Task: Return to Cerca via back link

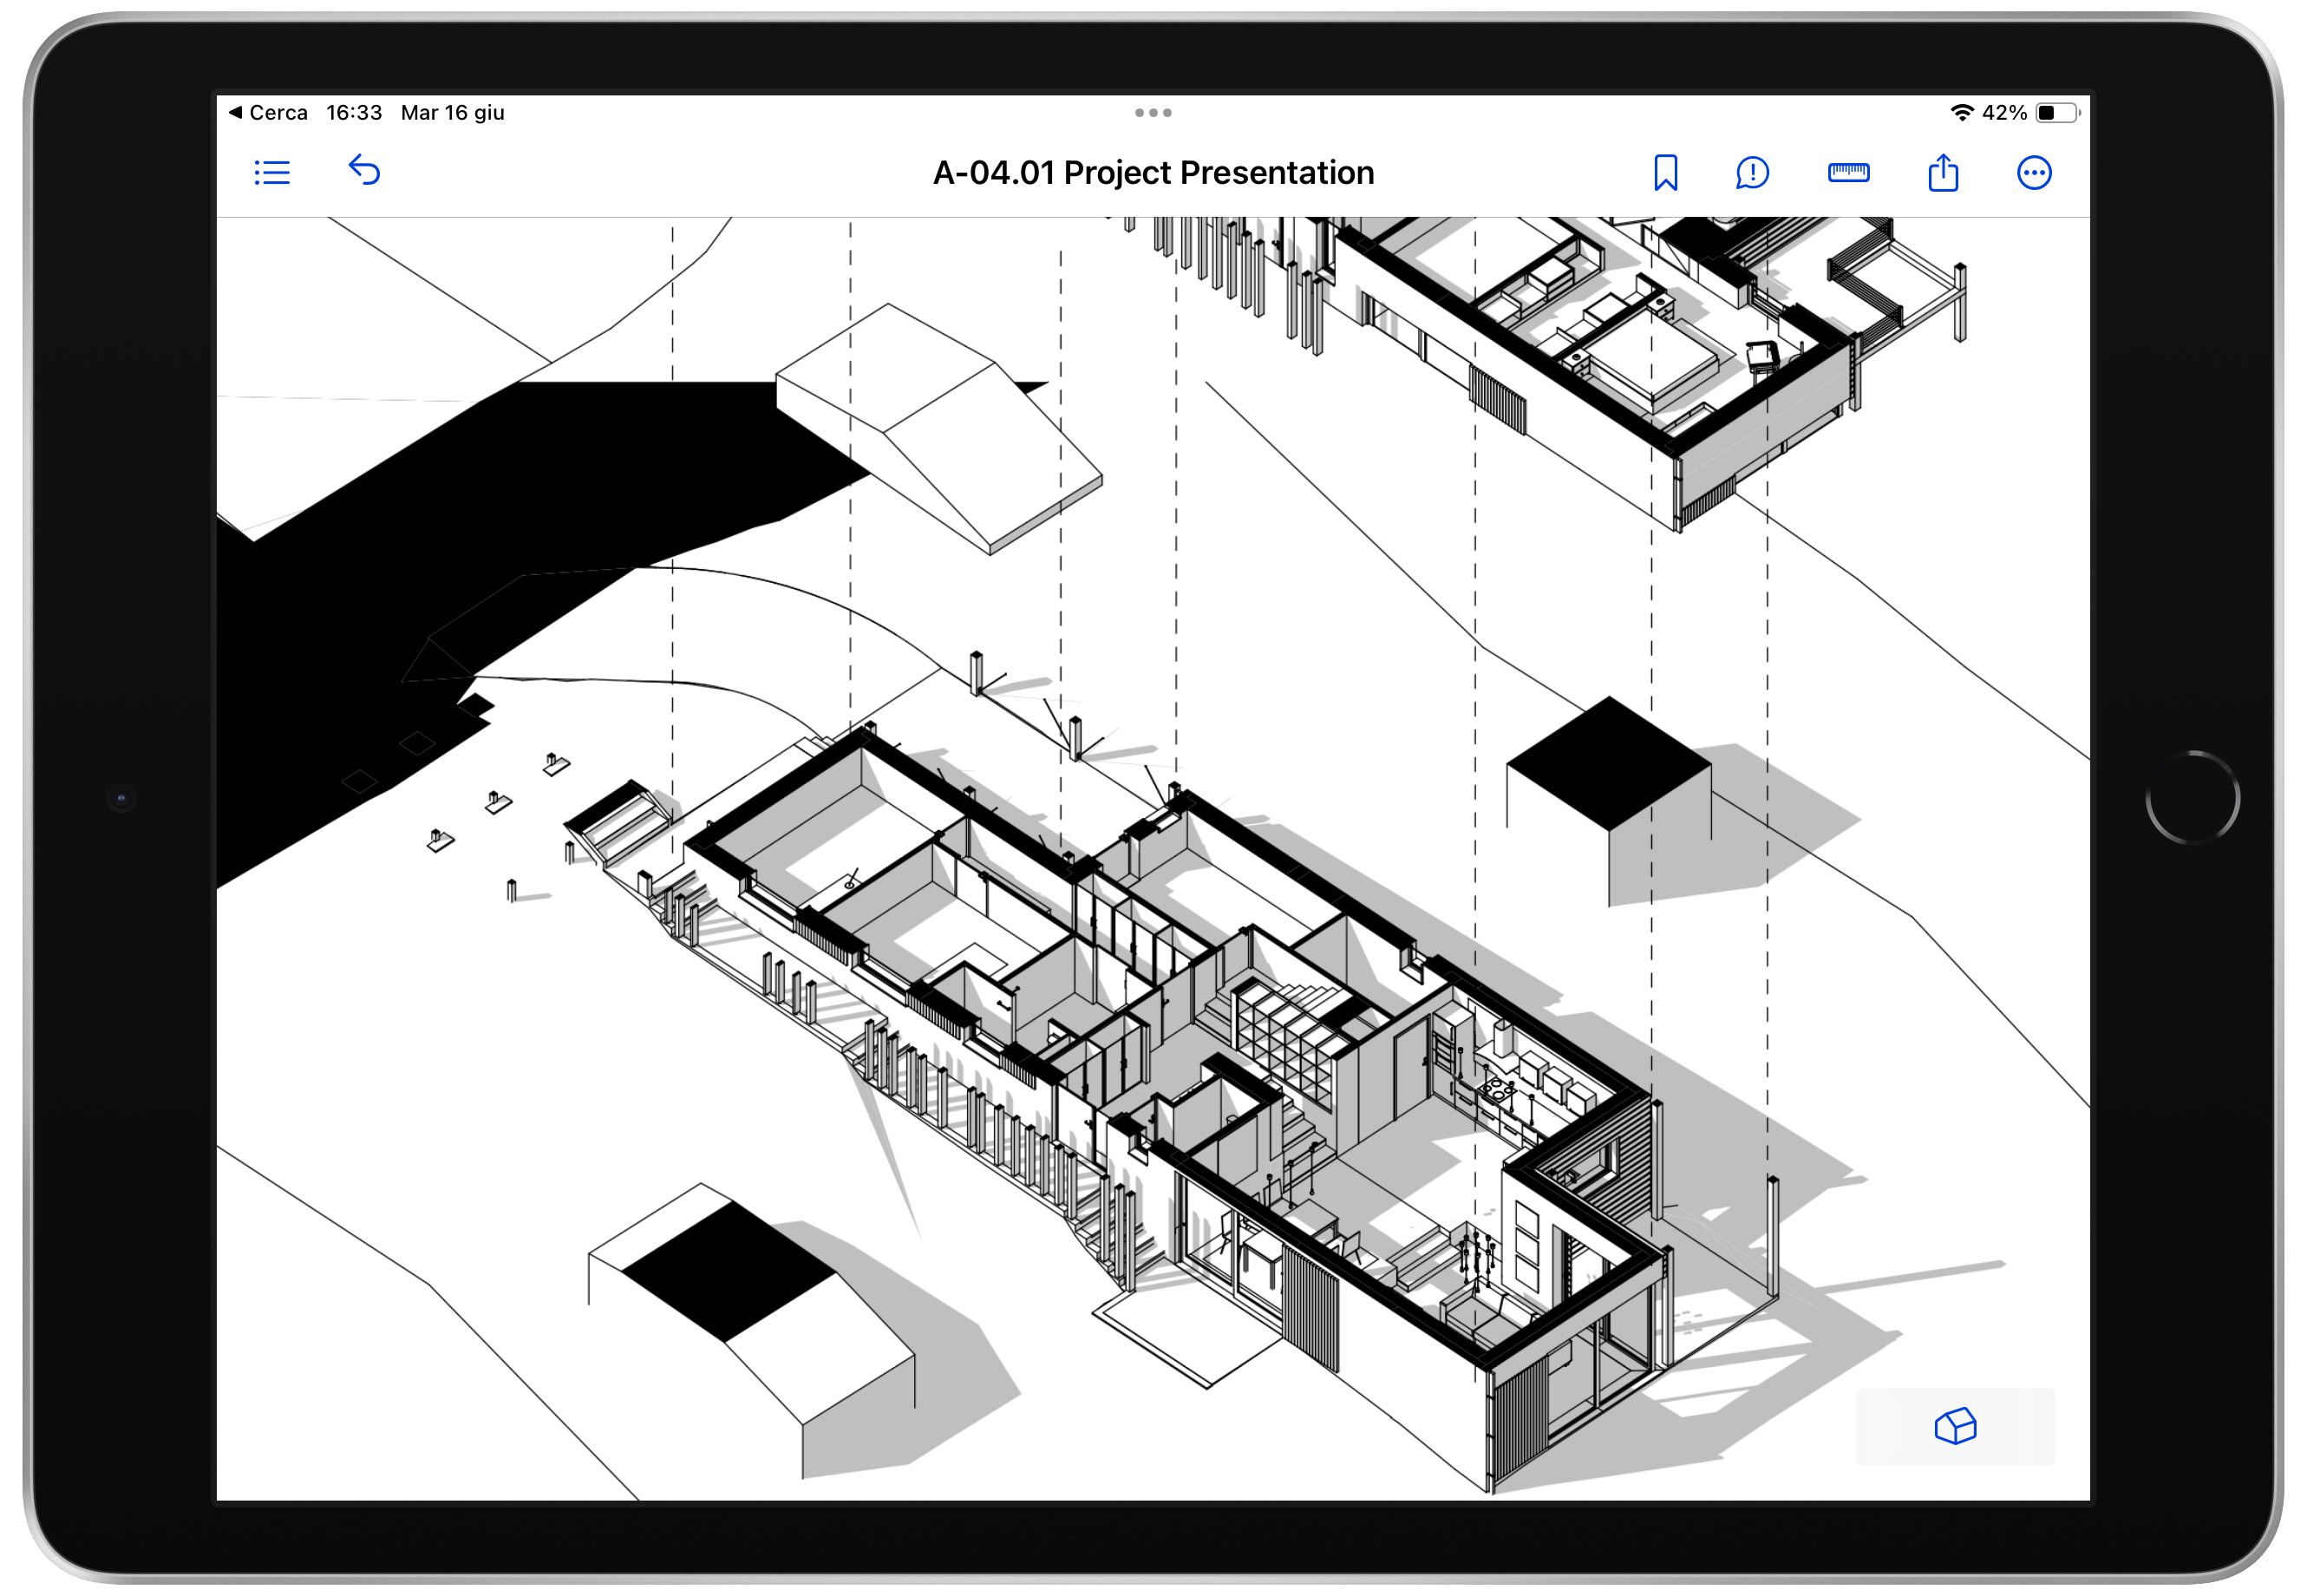Action: 268,113
